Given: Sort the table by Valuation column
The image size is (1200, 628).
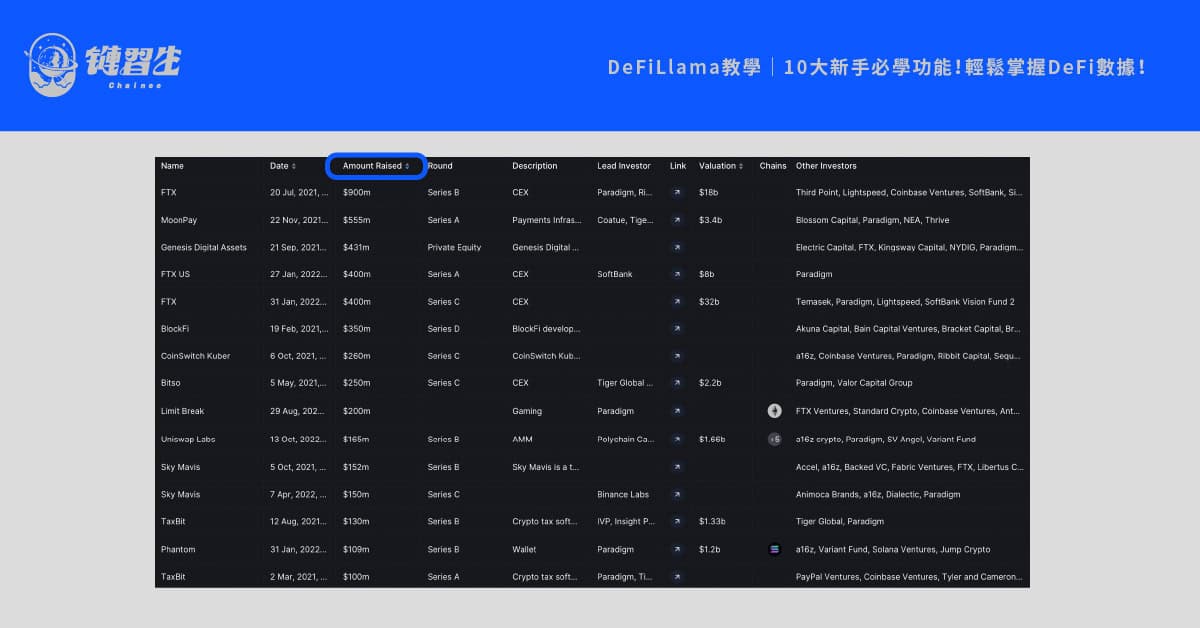Looking at the screenshot, I should (x=721, y=166).
